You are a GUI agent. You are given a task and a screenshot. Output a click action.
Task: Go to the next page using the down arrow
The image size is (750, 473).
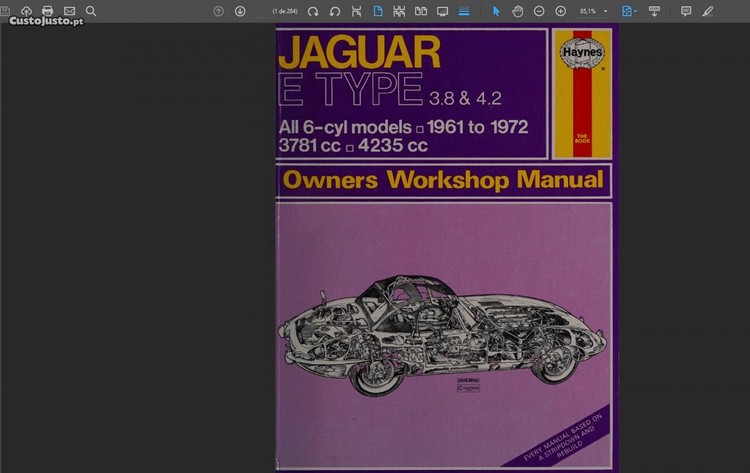click(240, 11)
